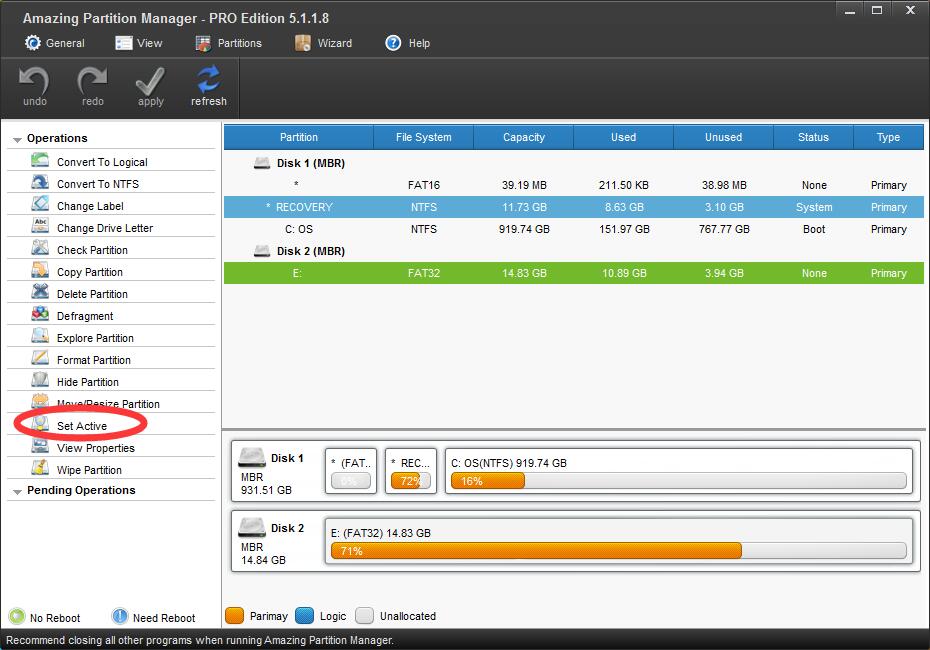930x650 pixels.
Task: Sort by the File System column header
Action: pos(423,137)
